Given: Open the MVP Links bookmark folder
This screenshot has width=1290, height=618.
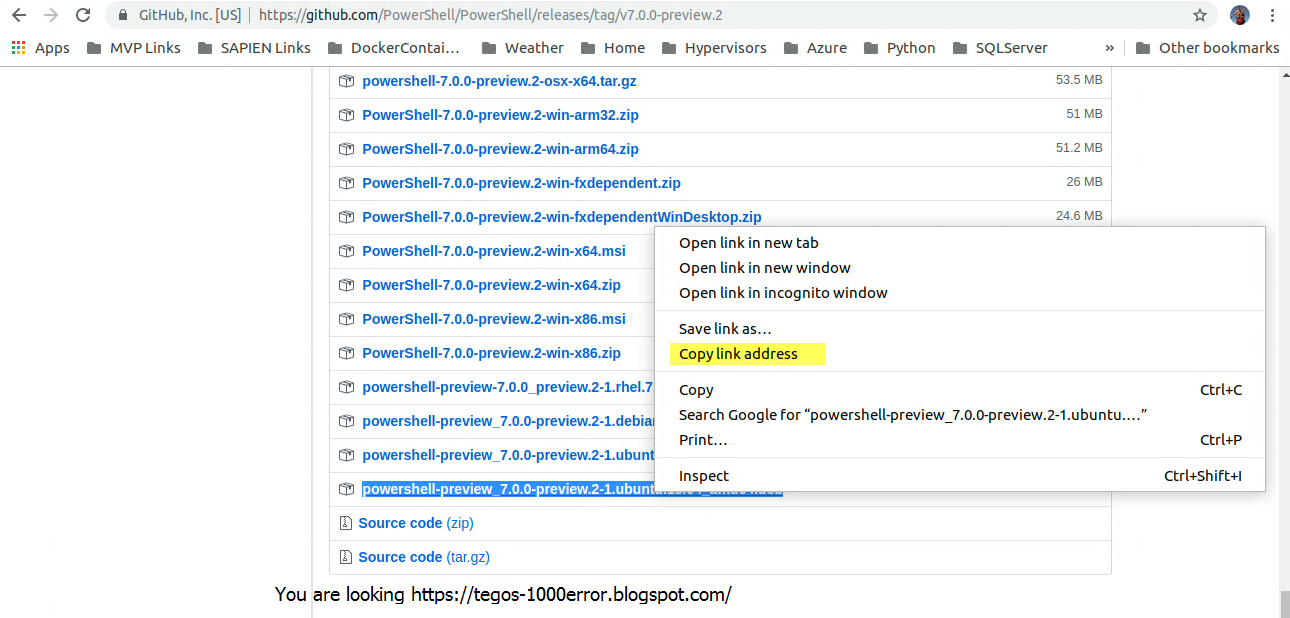Looking at the screenshot, I should tap(134, 48).
